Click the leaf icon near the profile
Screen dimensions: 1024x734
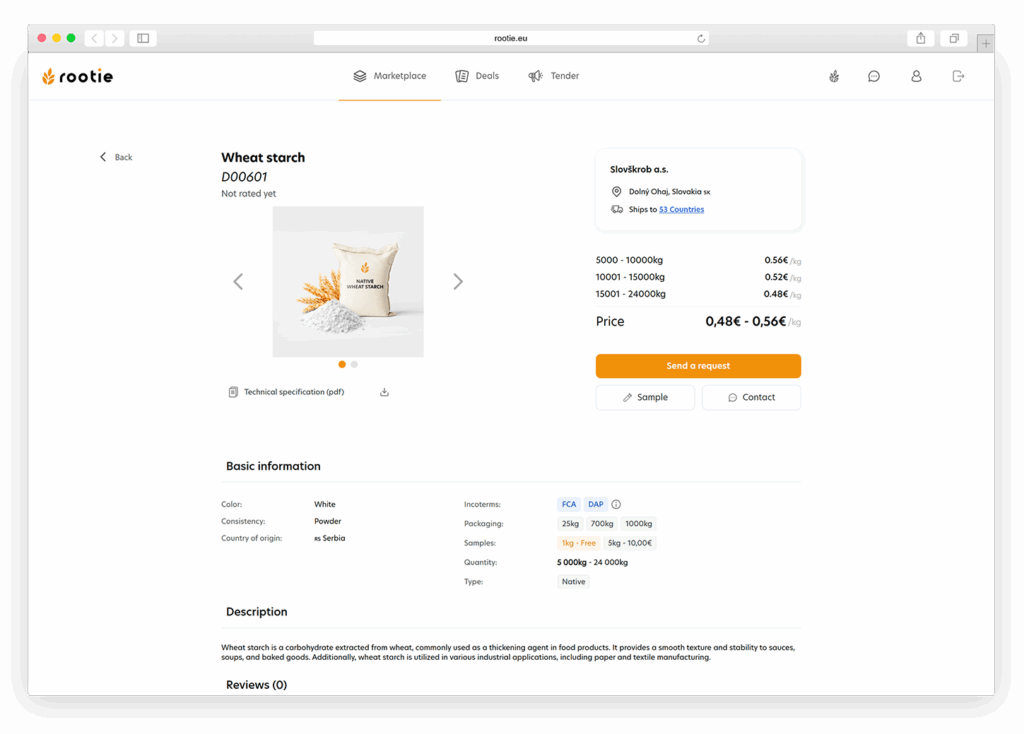(x=833, y=76)
